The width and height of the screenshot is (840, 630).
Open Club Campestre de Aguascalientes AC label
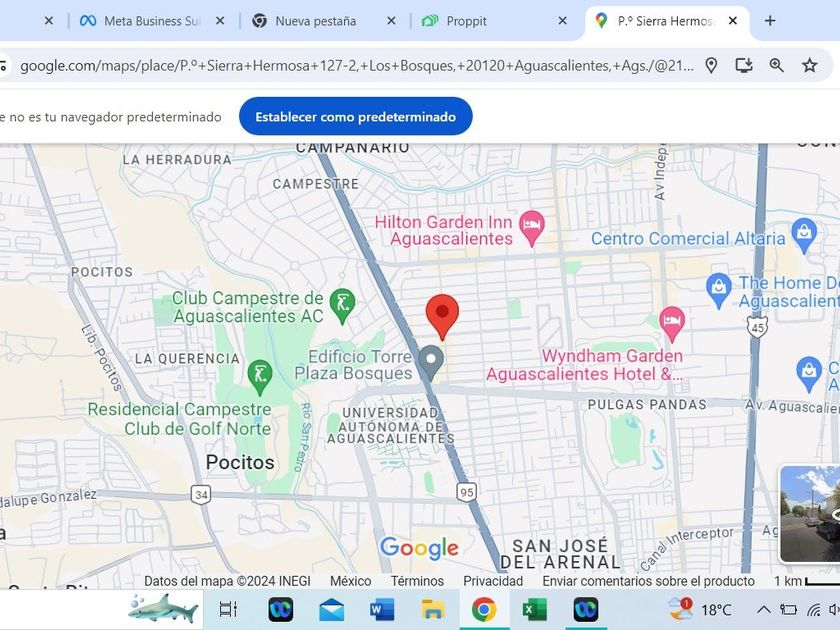[248, 307]
